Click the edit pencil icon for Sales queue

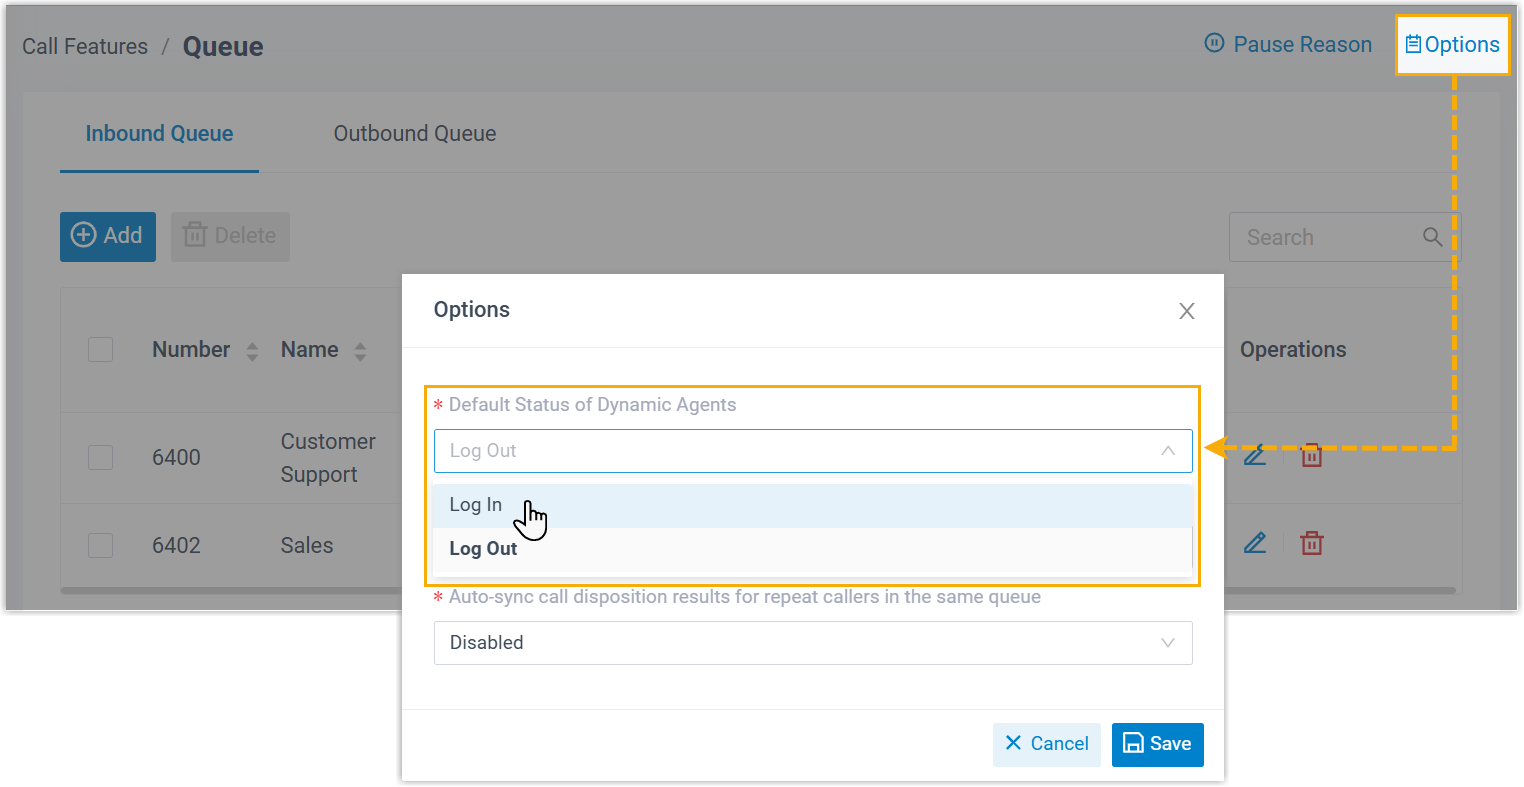tap(1255, 543)
